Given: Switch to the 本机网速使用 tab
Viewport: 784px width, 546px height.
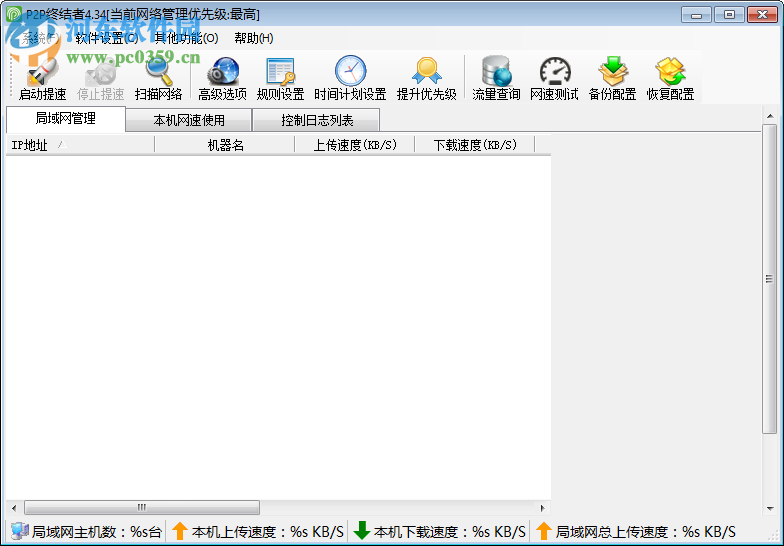Looking at the screenshot, I should [188, 120].
